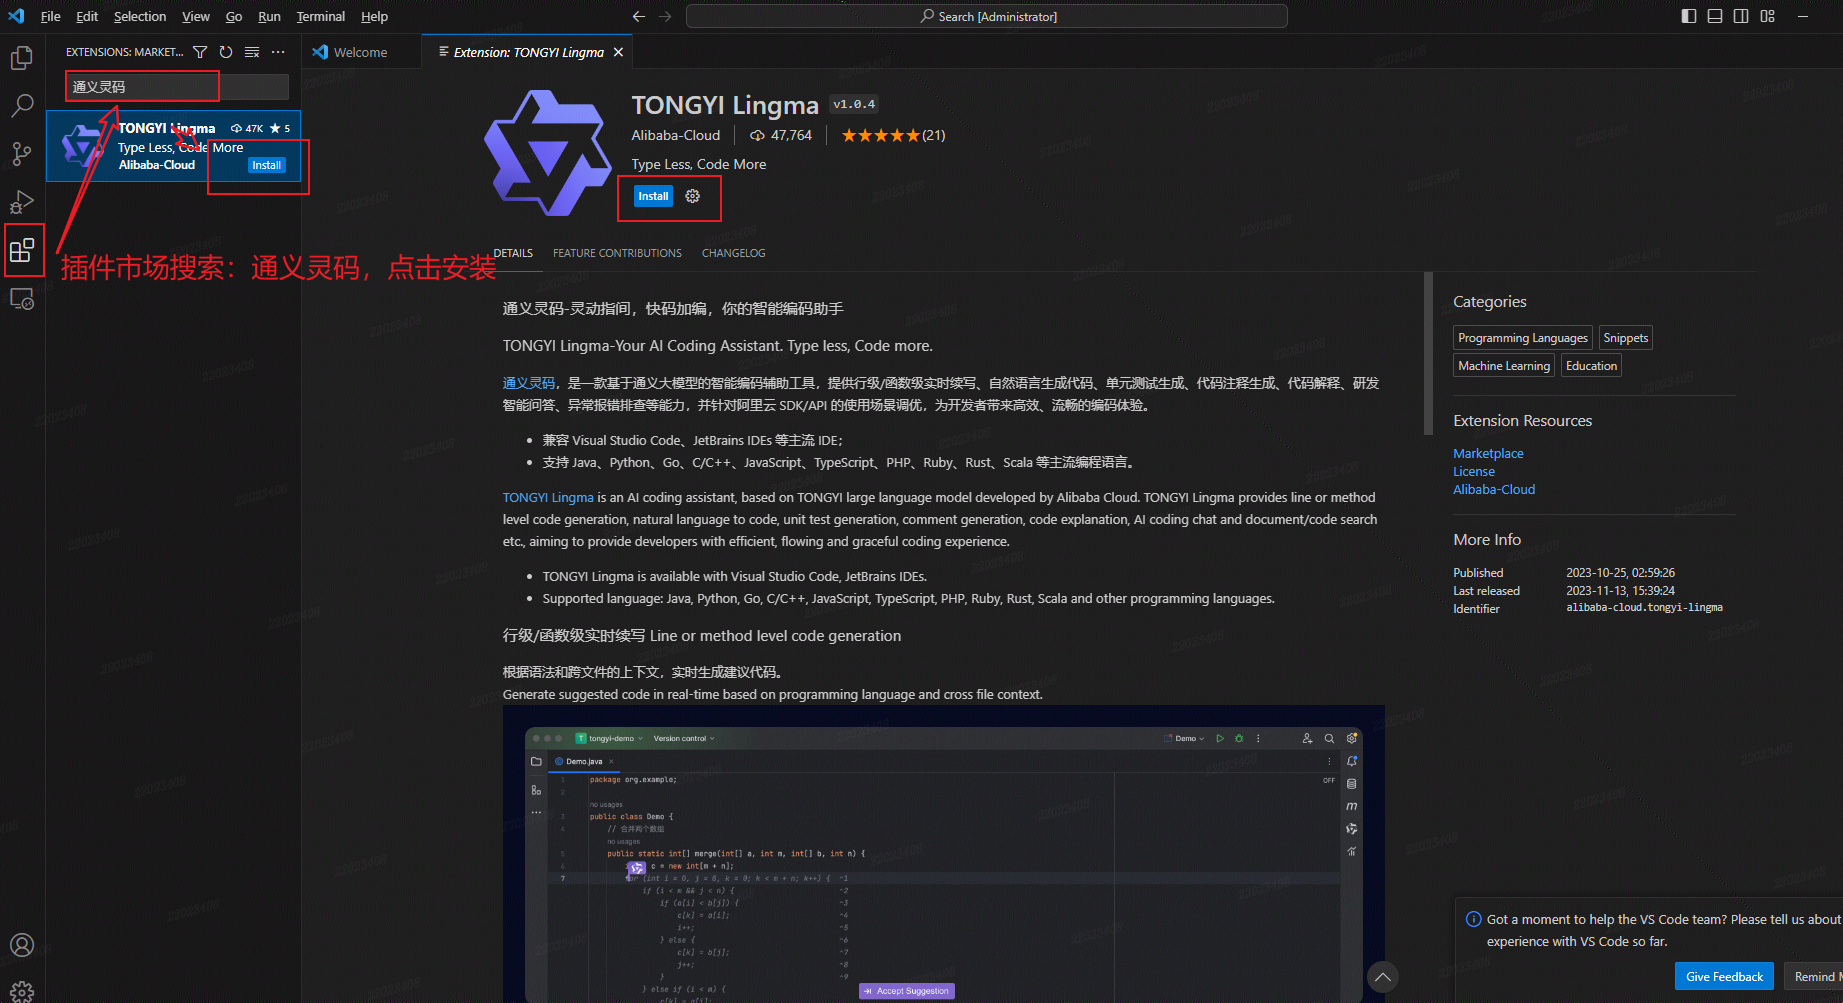
Task: Open the Remote Explorer view
Action: (22, 298)
